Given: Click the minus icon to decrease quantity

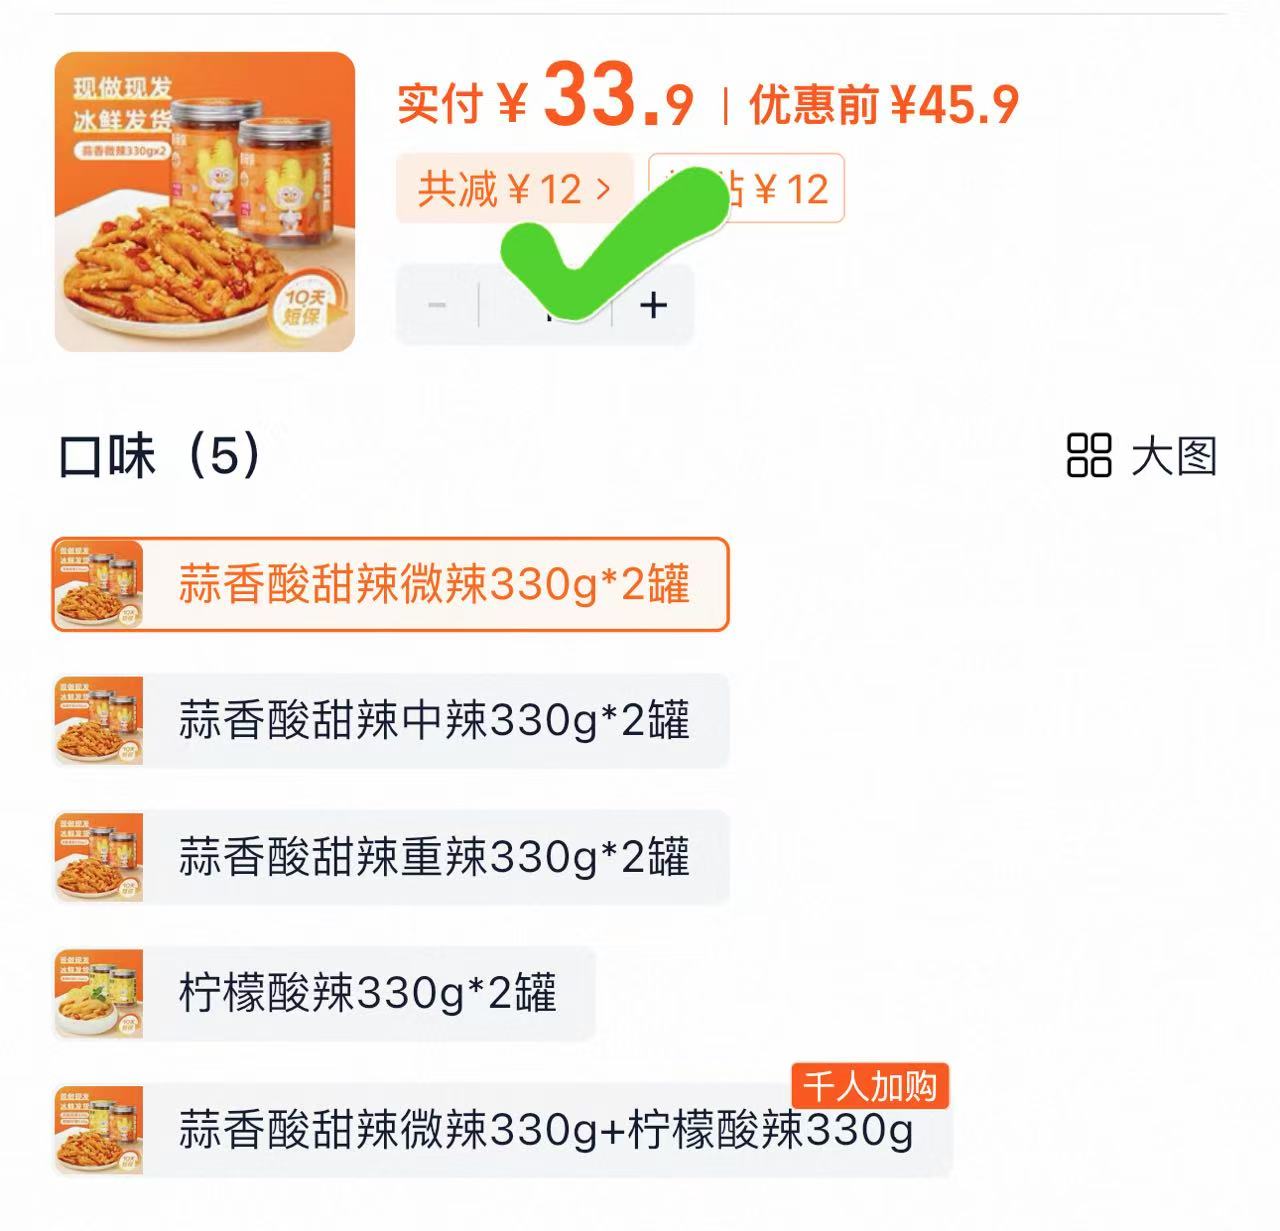Looking at the screenshot, I should coord(436,307).
